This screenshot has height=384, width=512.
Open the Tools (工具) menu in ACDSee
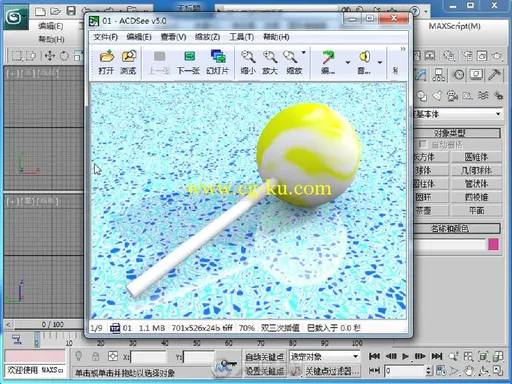point(242,37)
